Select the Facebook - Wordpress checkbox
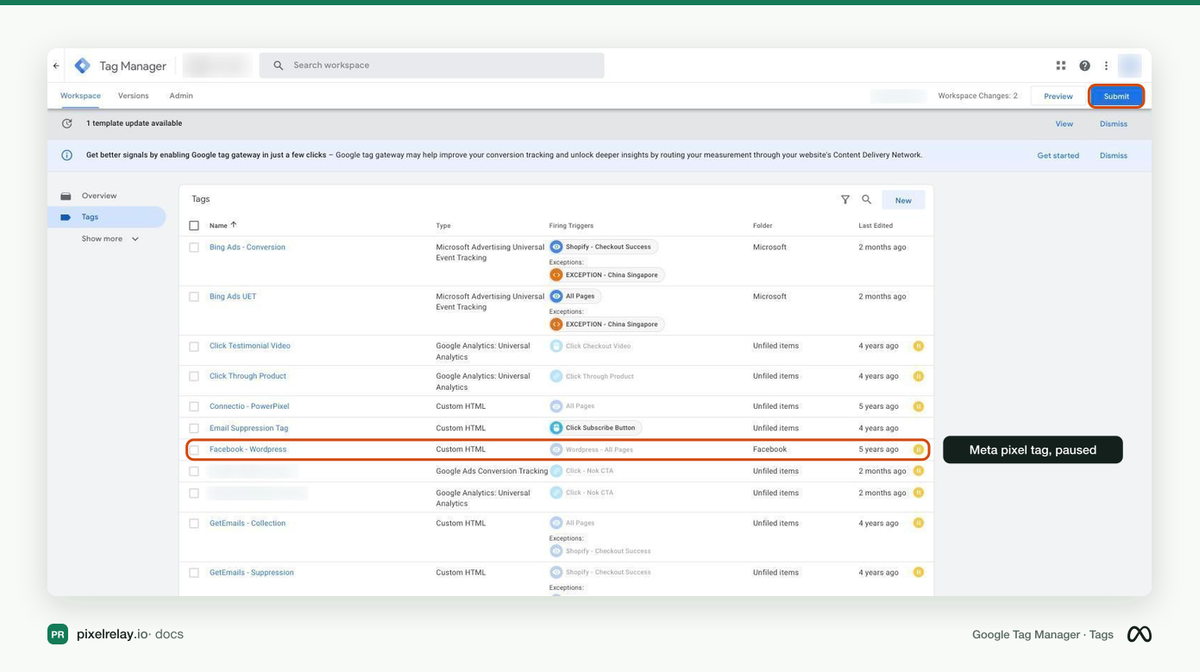The image size is (1200, 672). (x=194, y=450)
